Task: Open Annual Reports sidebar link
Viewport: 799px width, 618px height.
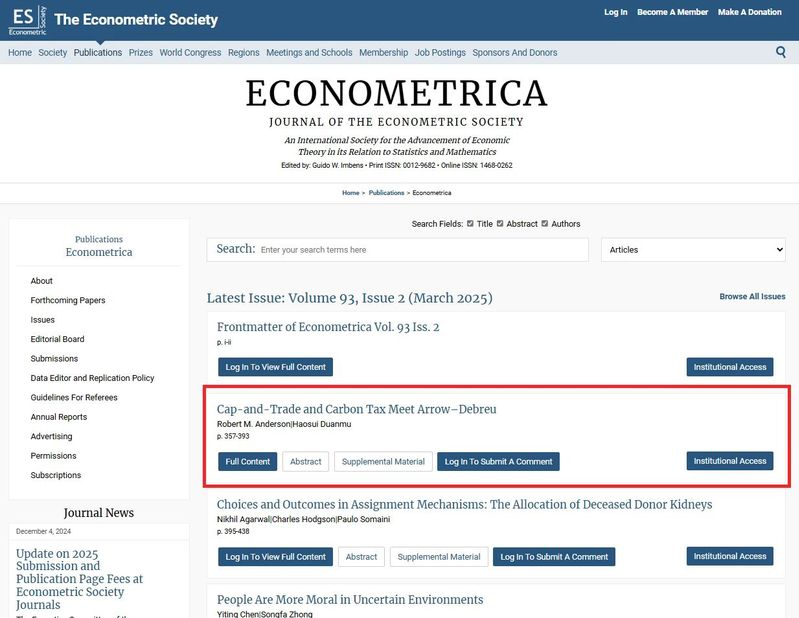Action: click(x=59, y=416)
